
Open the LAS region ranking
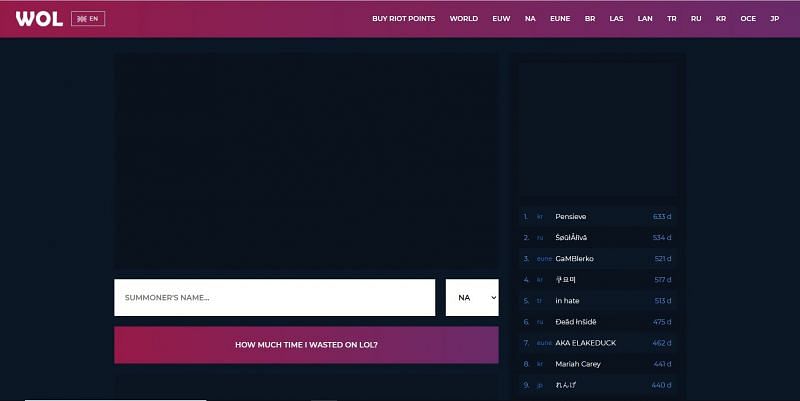pos(617,19)
